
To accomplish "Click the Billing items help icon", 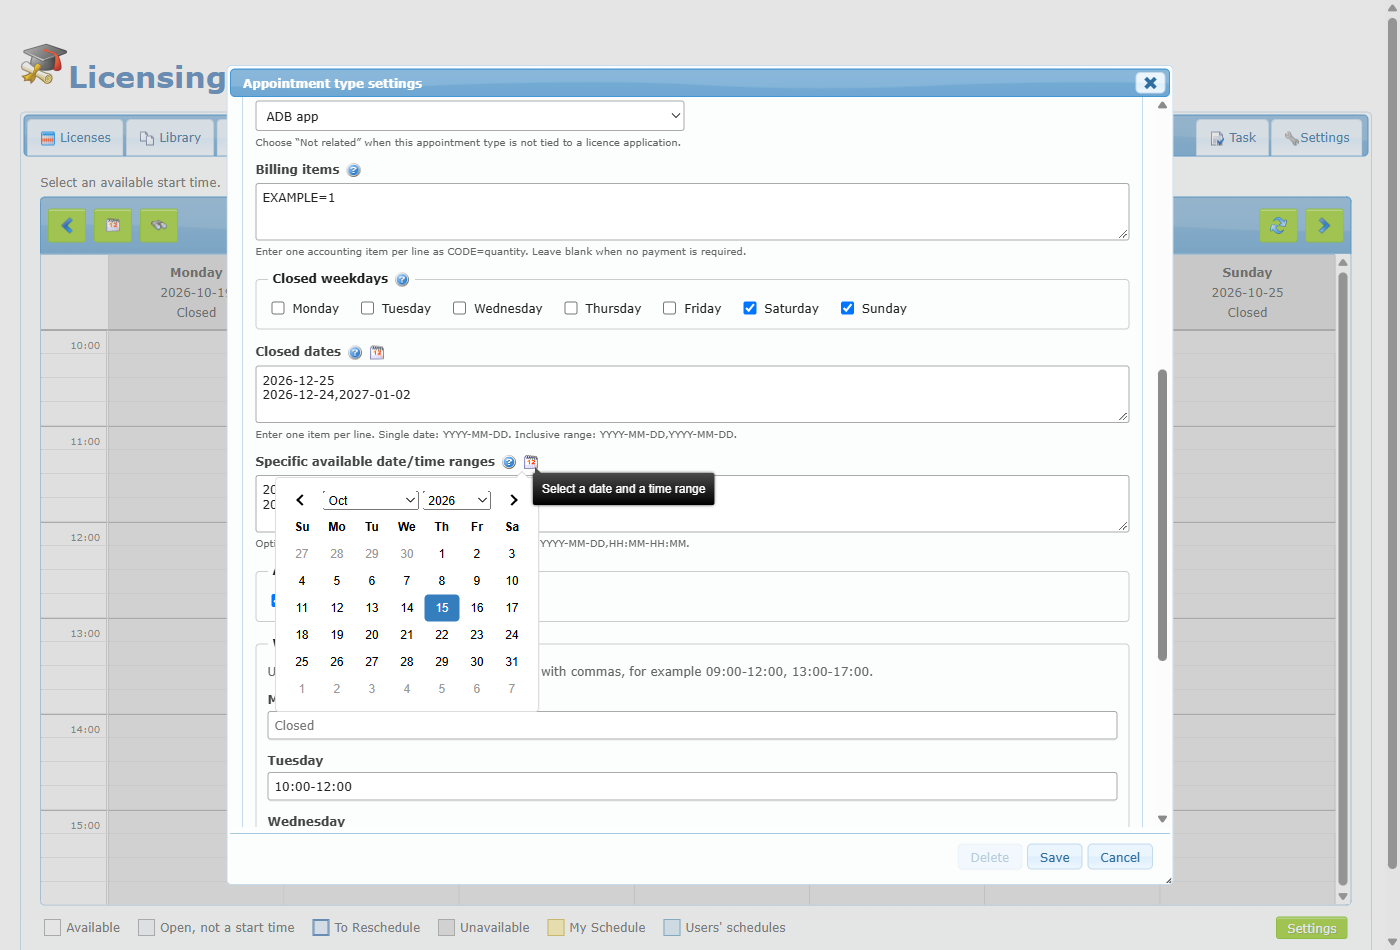I will coord(353,170).
